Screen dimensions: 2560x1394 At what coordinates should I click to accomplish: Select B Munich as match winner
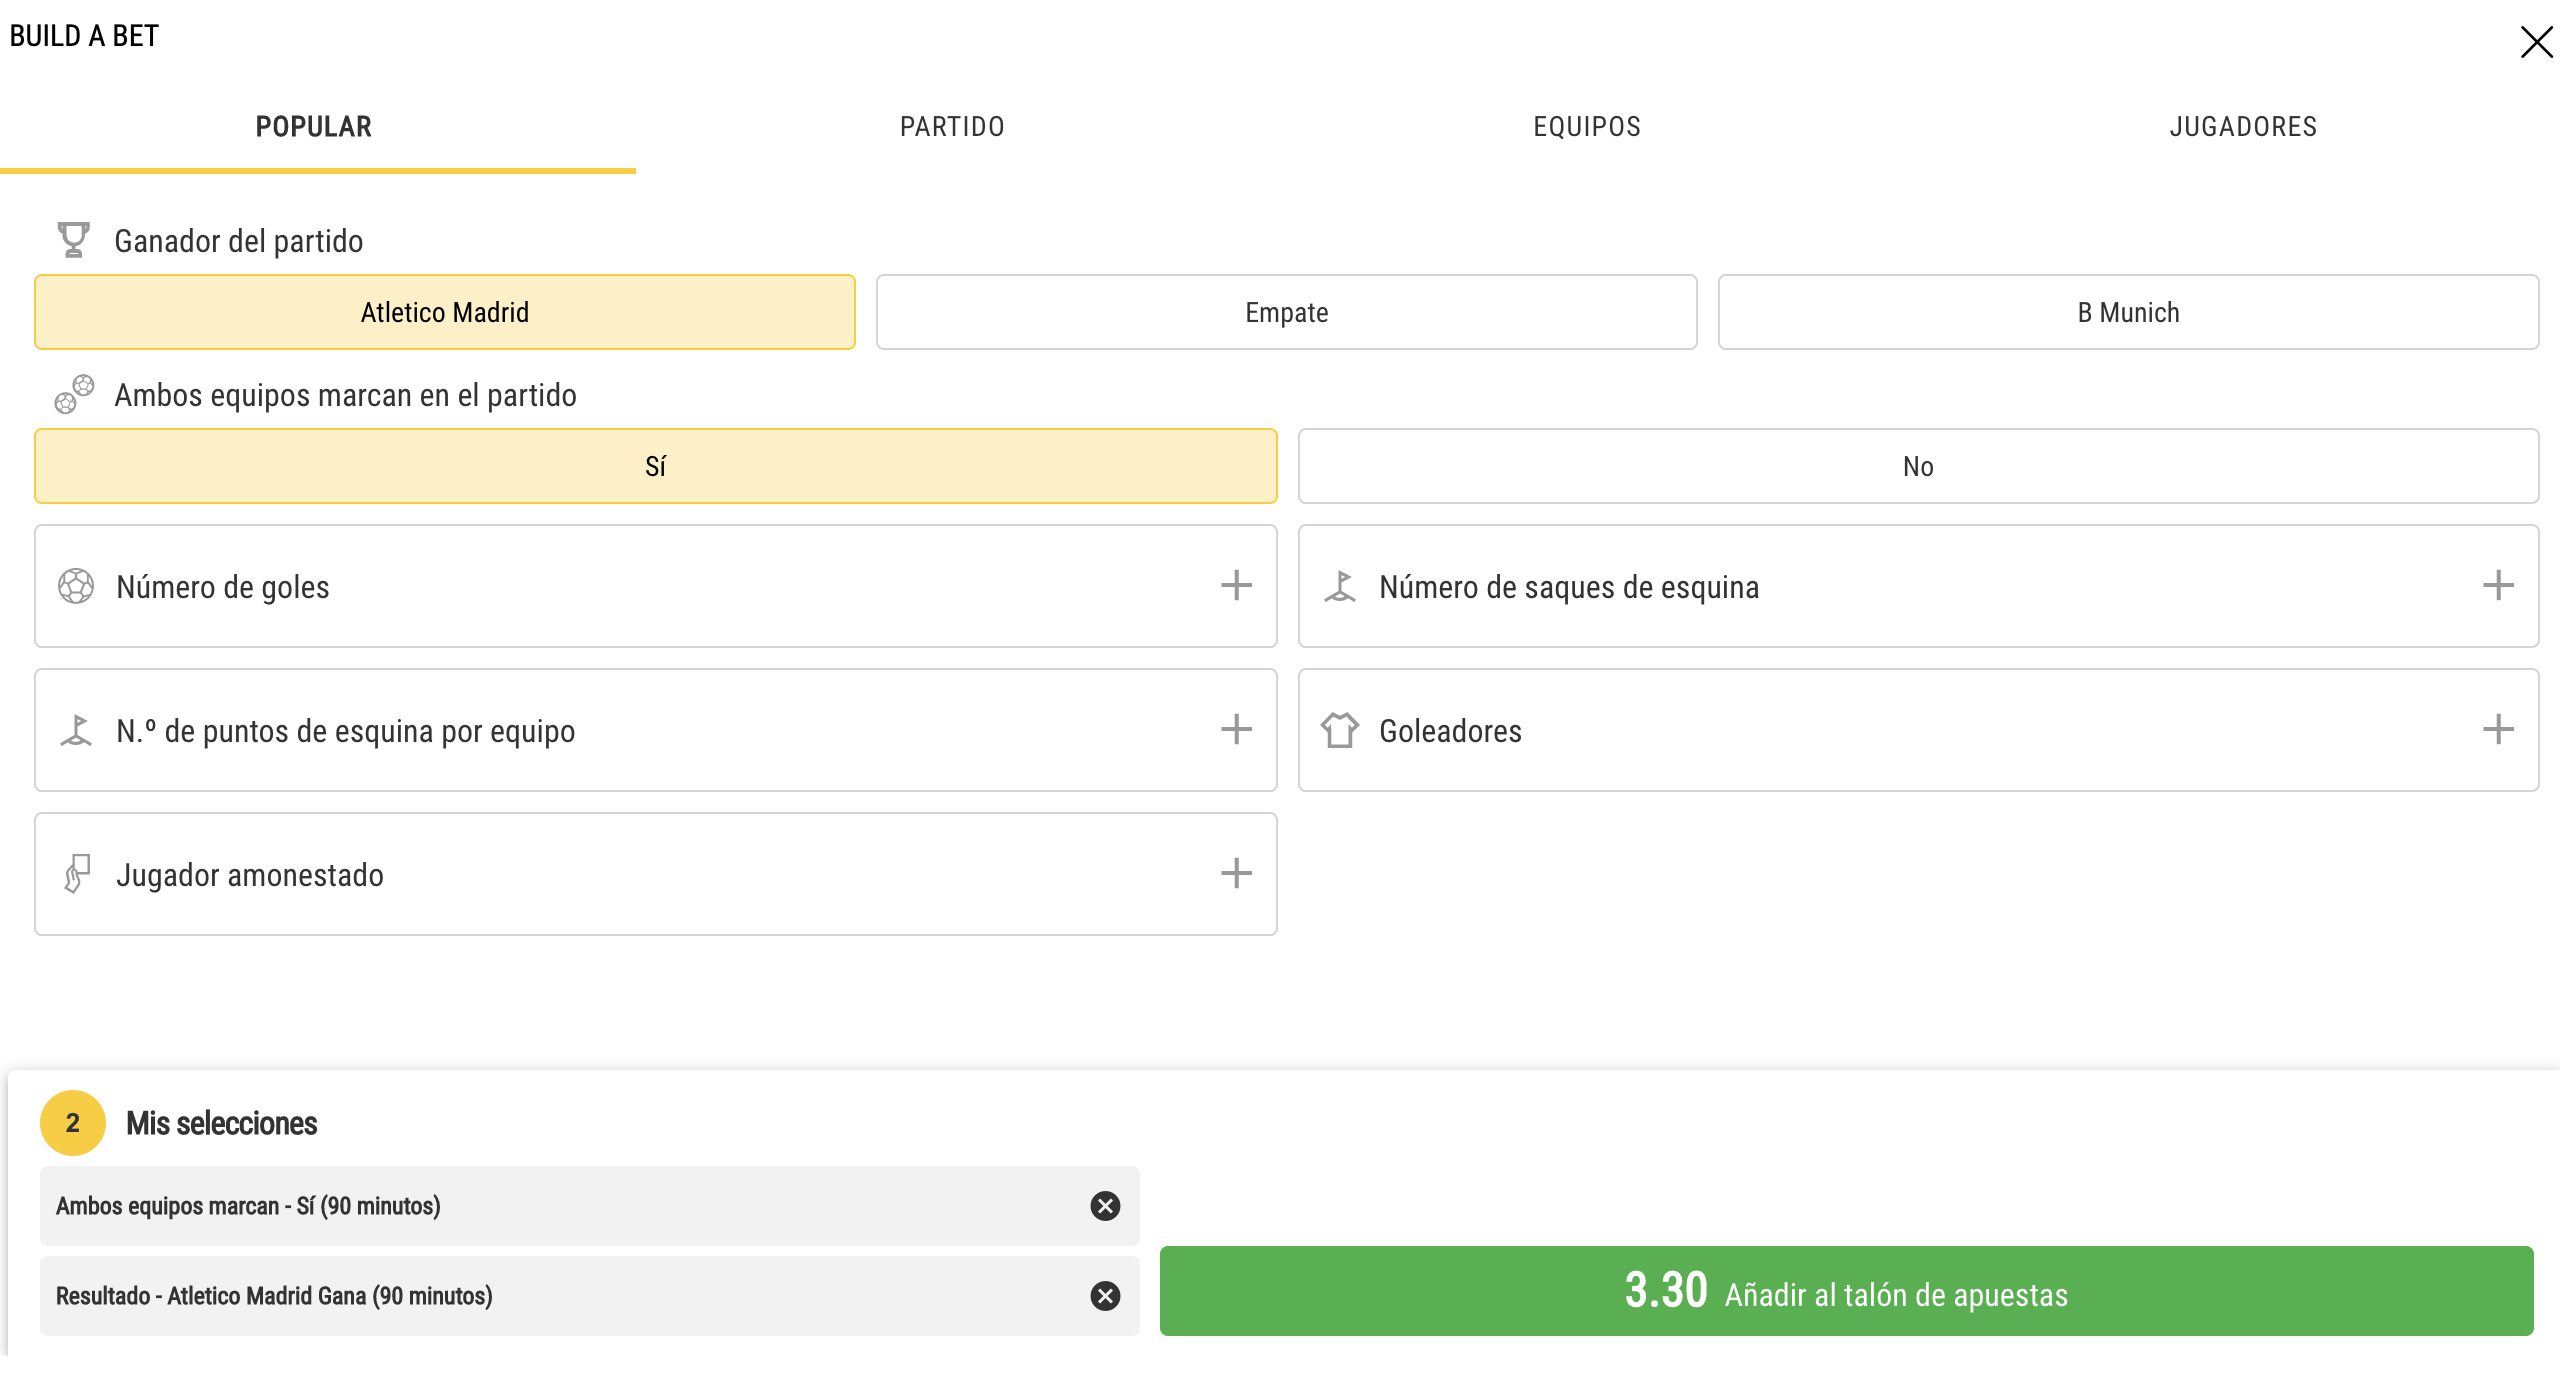tap(2128, 312)
